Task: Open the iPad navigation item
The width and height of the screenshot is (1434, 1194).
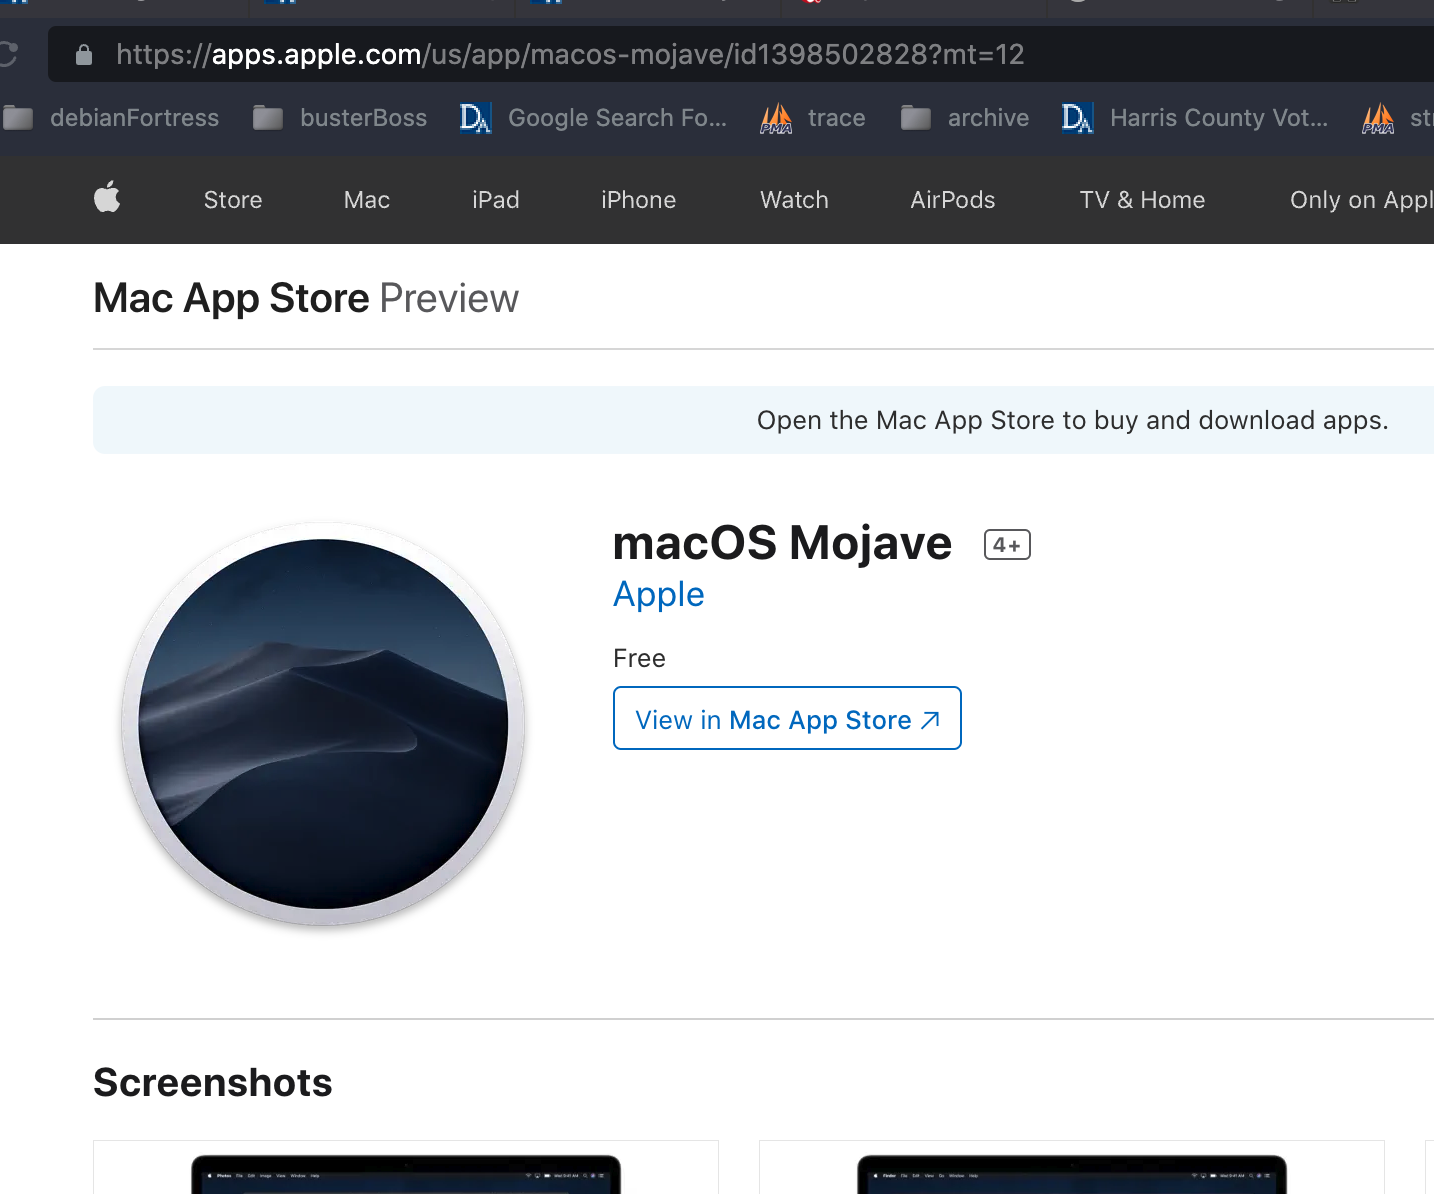Action: (496, 200)
